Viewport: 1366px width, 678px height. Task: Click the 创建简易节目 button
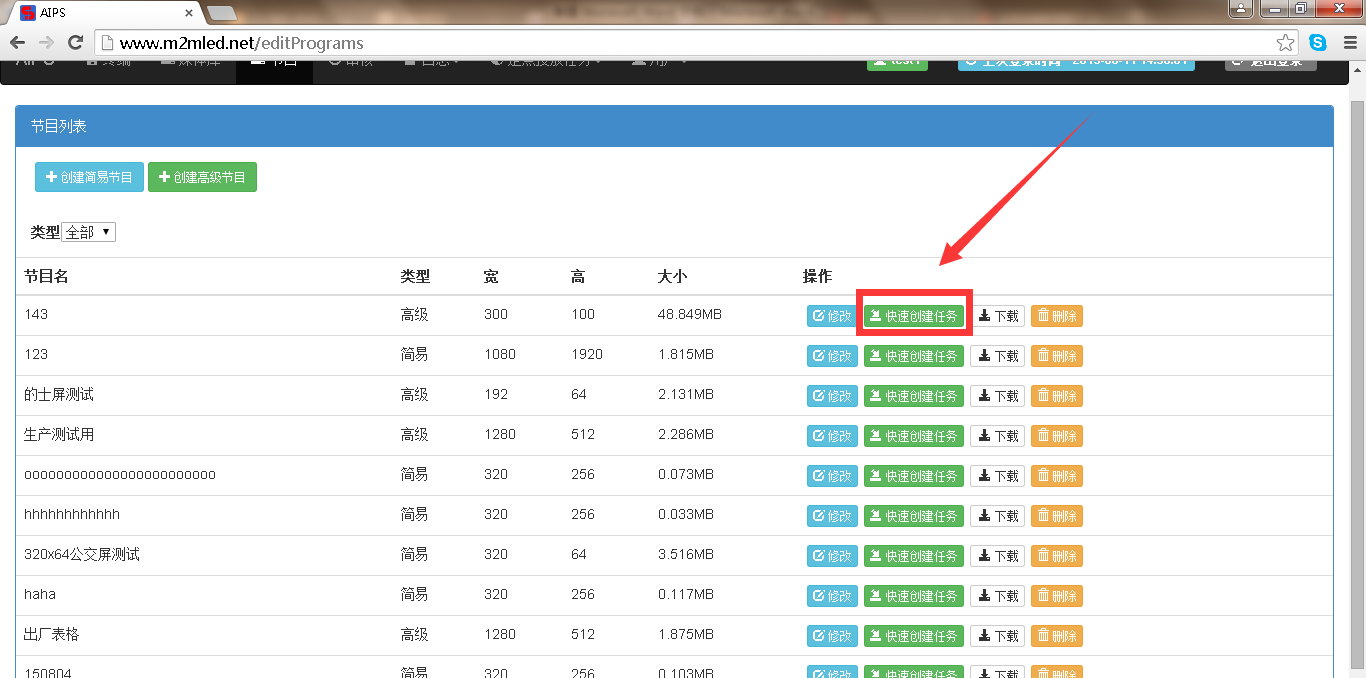coord(89,177)
